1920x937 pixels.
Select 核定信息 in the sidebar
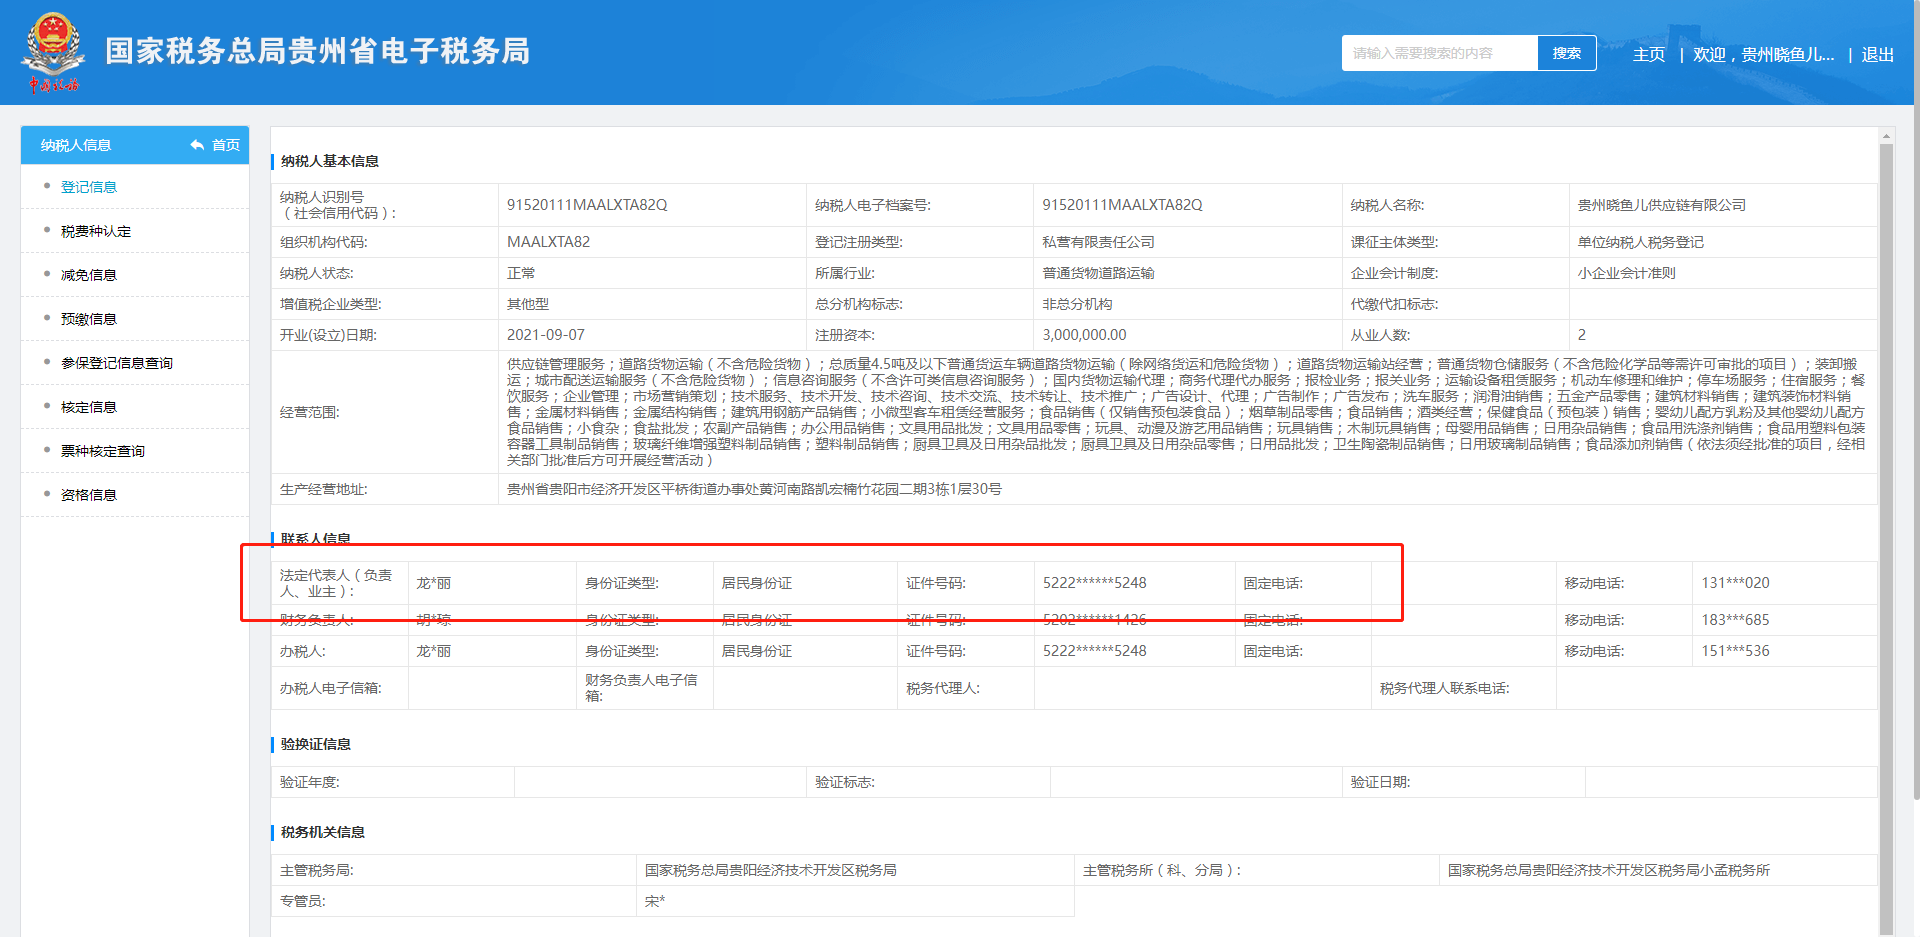click(x=89, y=407)
